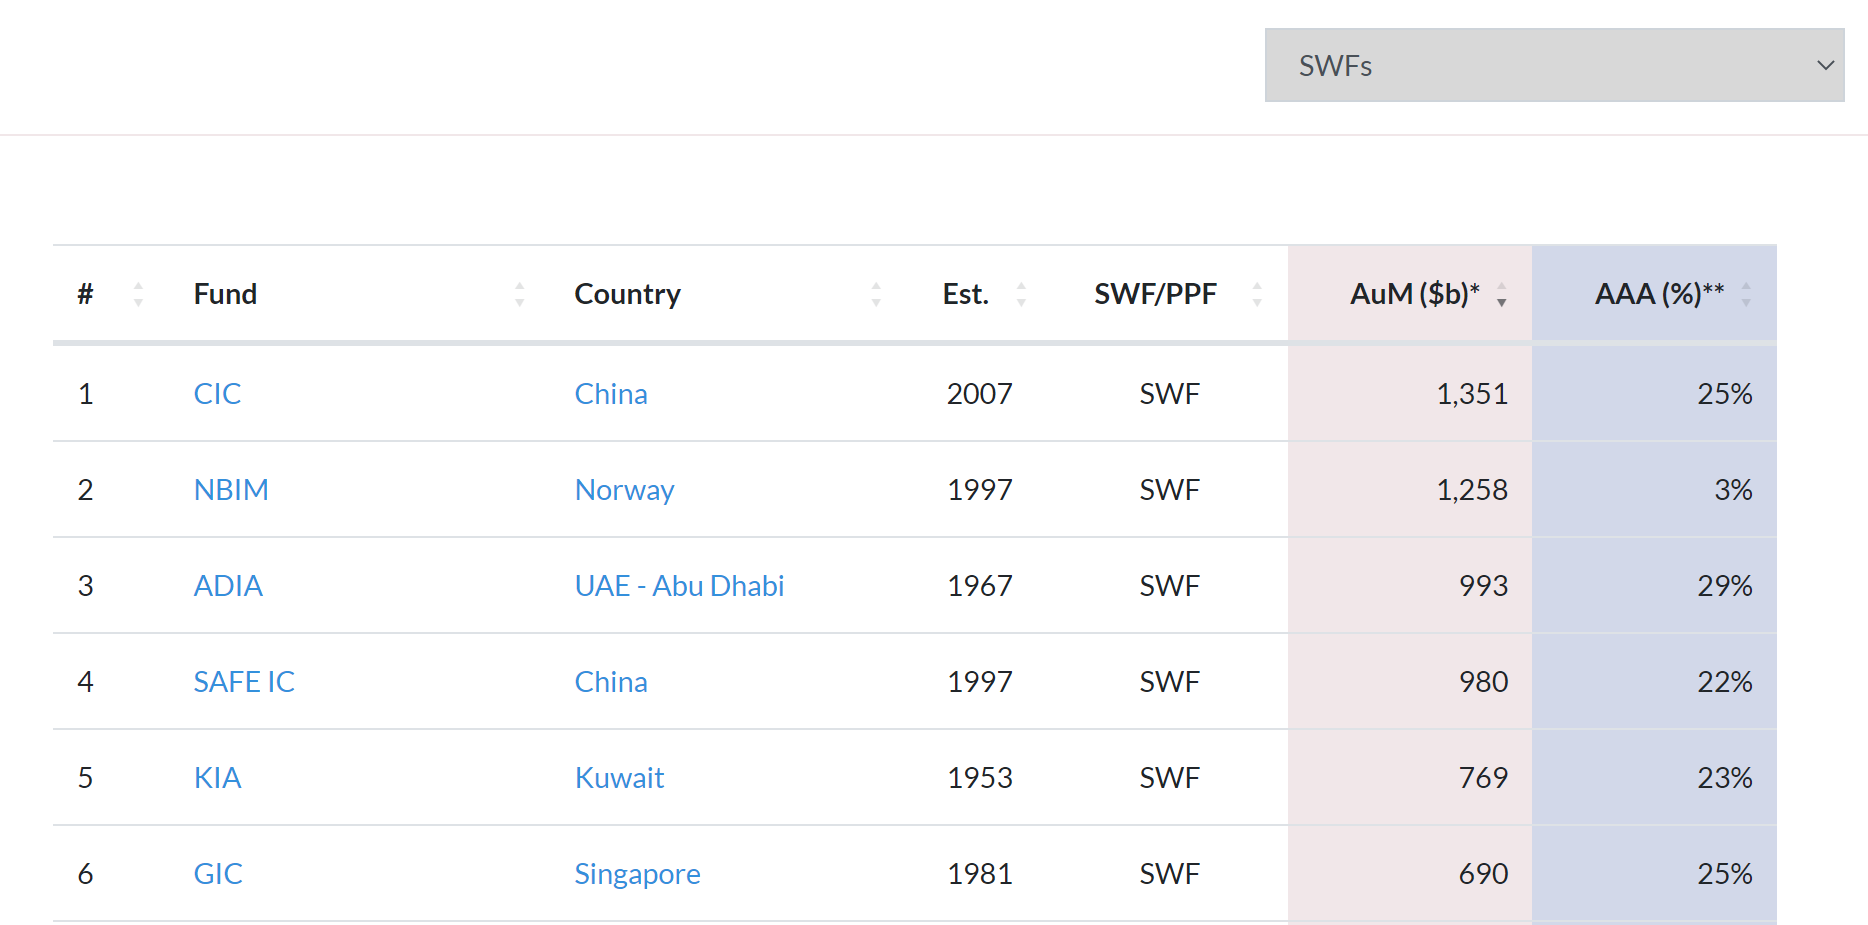The height and width of the screenshot is (925, 1868).
Task: Open the CIC fund link
Action: tap(217, 393)
